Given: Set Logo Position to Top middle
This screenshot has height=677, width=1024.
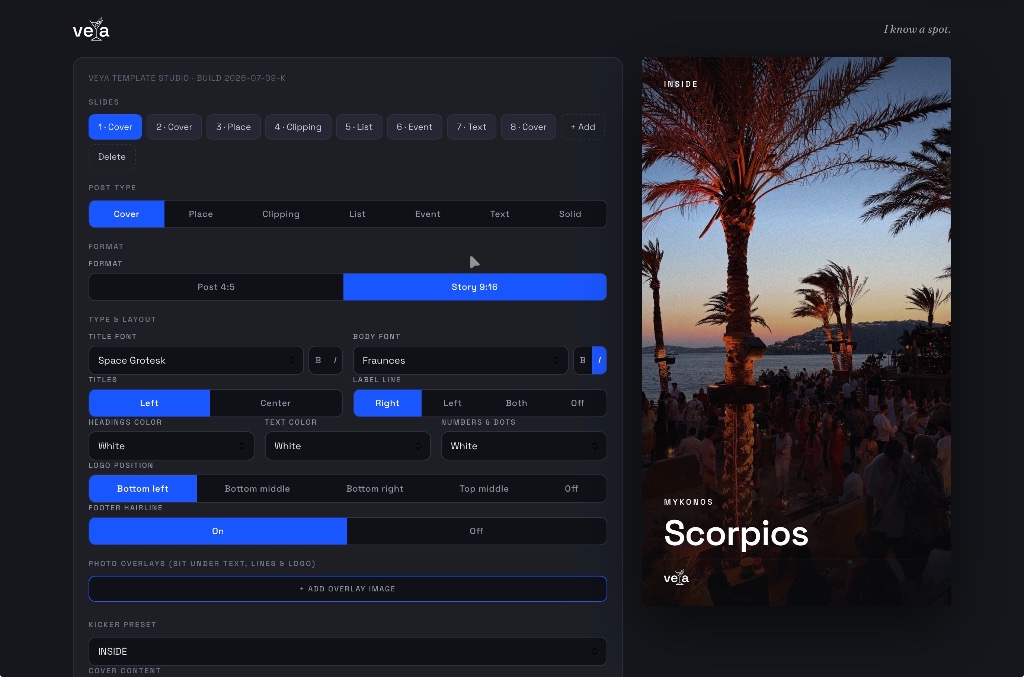Looking at the screenshot, I should click(x=484, y=489).
